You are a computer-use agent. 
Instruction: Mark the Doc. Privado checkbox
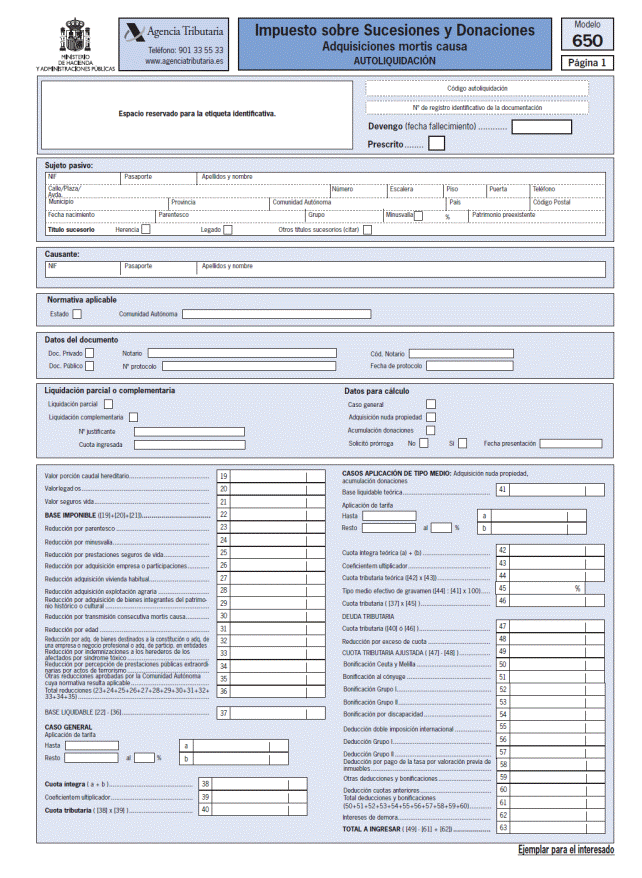pos(90,353)
